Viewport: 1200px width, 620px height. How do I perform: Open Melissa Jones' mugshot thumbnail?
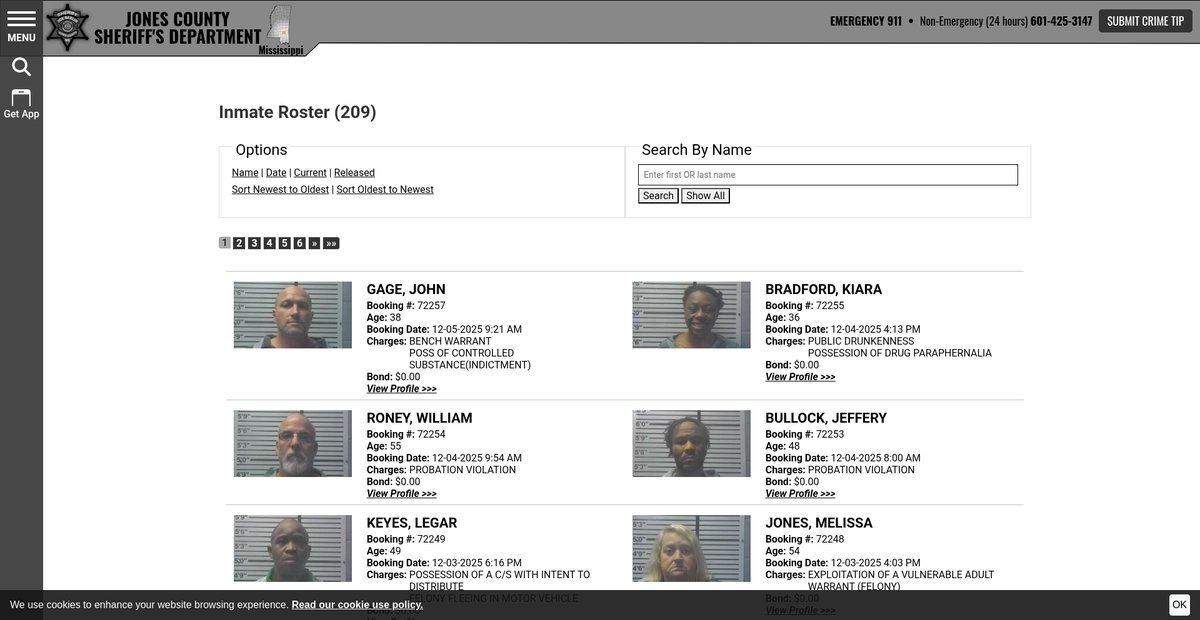691,548
